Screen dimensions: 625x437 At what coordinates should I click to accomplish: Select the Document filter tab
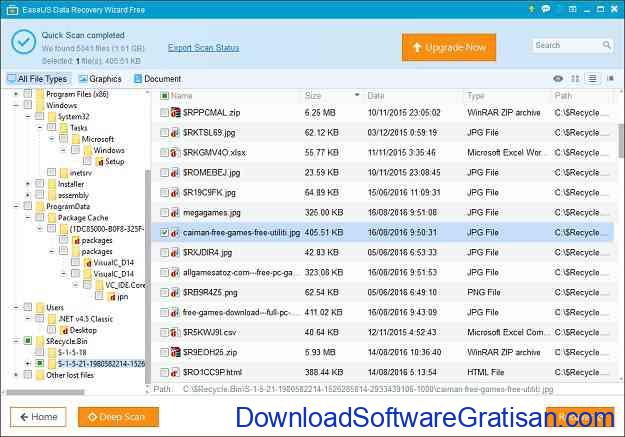tap(157, 79)
